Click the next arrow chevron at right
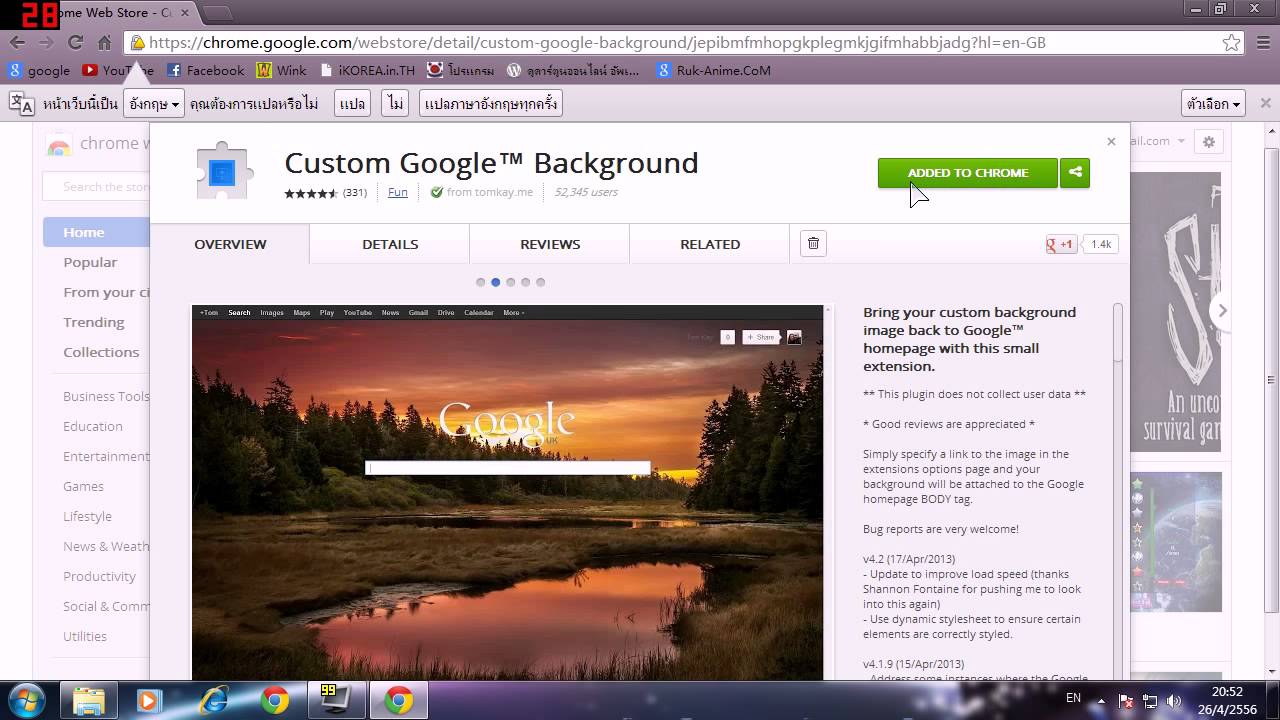1280x720 pixels. 1221,311
